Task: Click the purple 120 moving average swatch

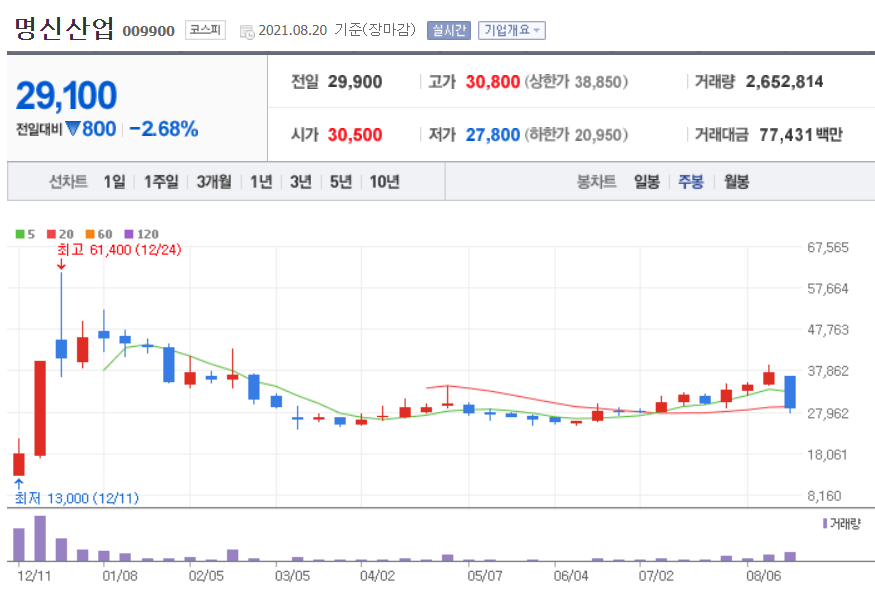Action: (129, 234)
